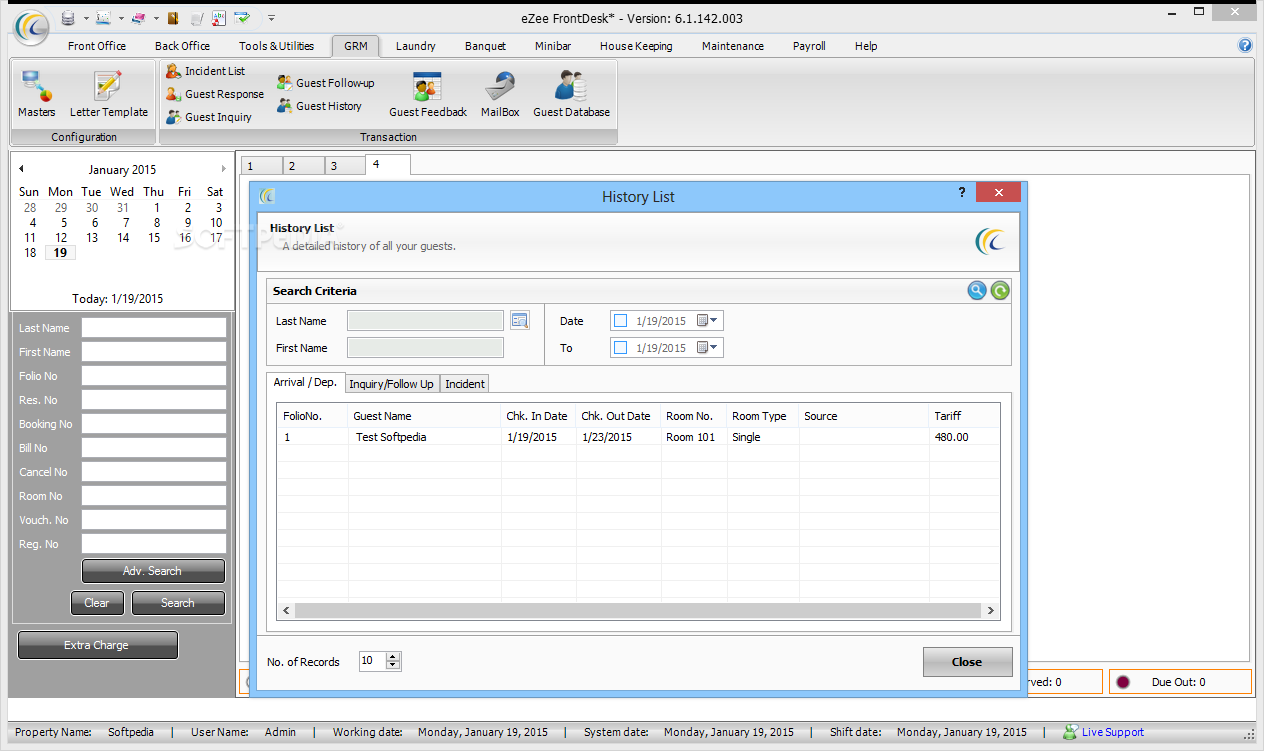Click the horizontal scrollbar in history table

coord(638,610)
